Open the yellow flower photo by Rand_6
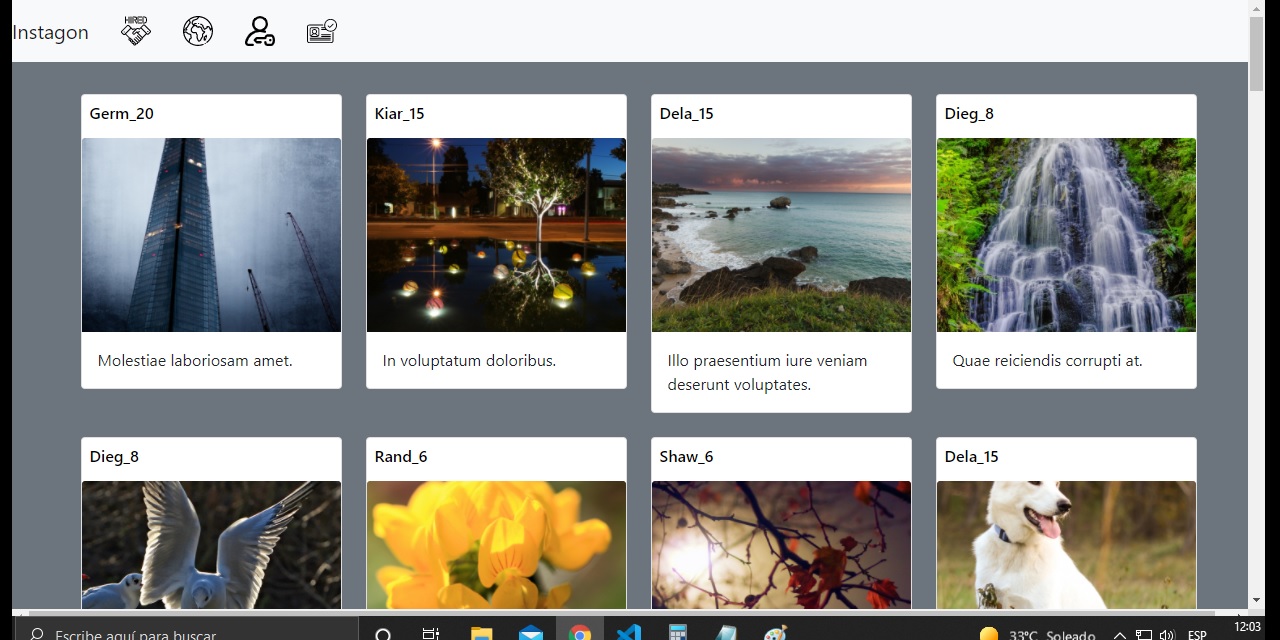This screenshot has height=640, width=1280. pos(496,545)
